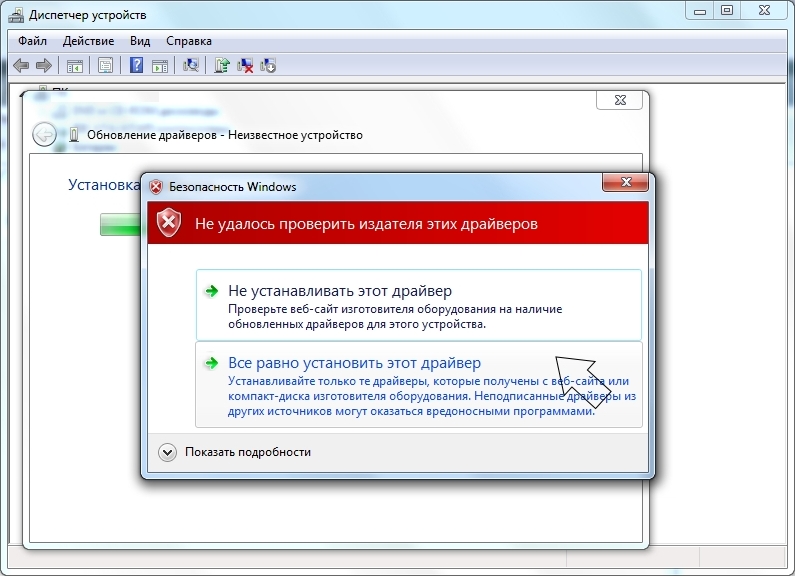The width and height of the screenshot is (795, 576).
Task: Open the Файл menu
Action: point(32,41)
